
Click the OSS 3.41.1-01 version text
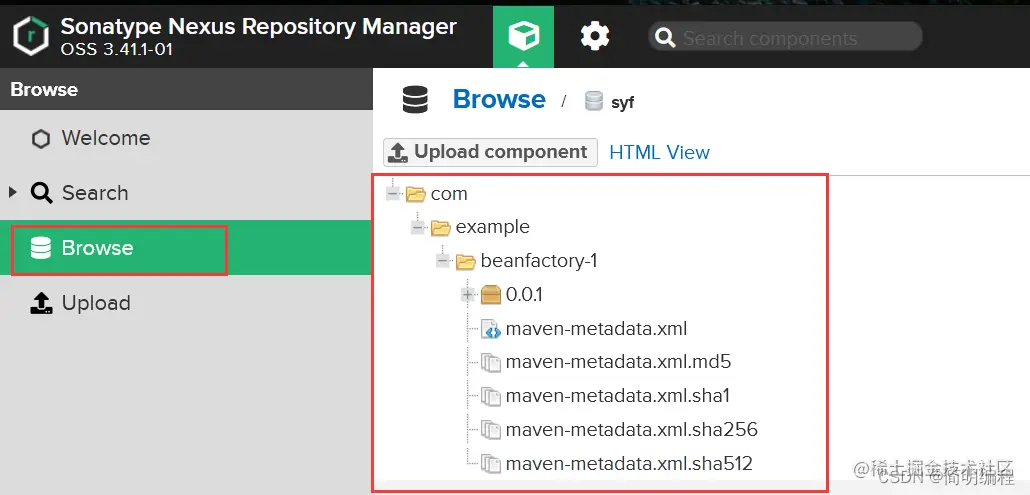(x=116, y=49)
